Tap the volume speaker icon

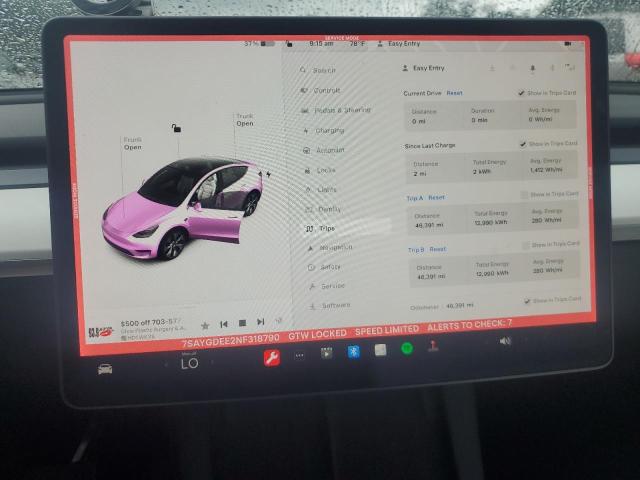click(505, 341)
